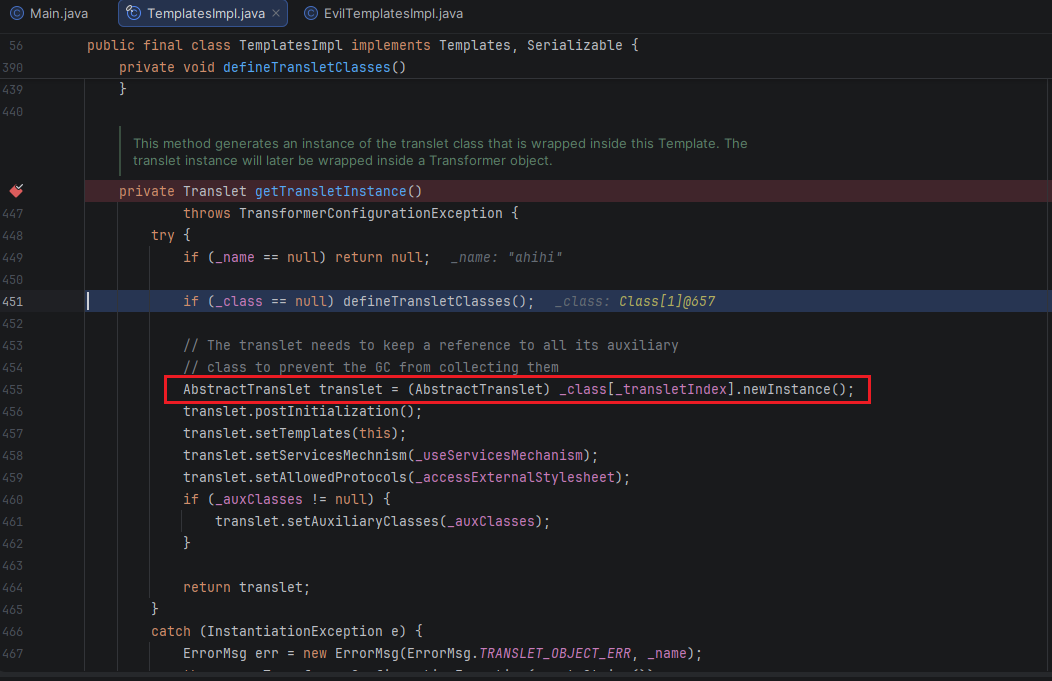This screenshot has width=1052, height=681.
Task: Click the rendered doc comment block
Action: click(440, 152)
